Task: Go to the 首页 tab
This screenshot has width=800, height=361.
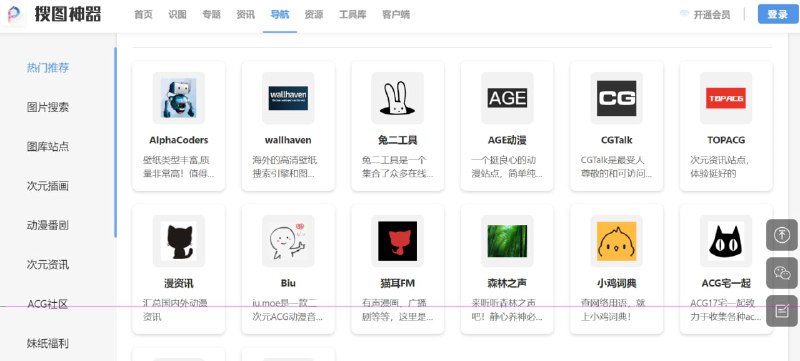Action: pyautogui.click(x=143, y=15)
